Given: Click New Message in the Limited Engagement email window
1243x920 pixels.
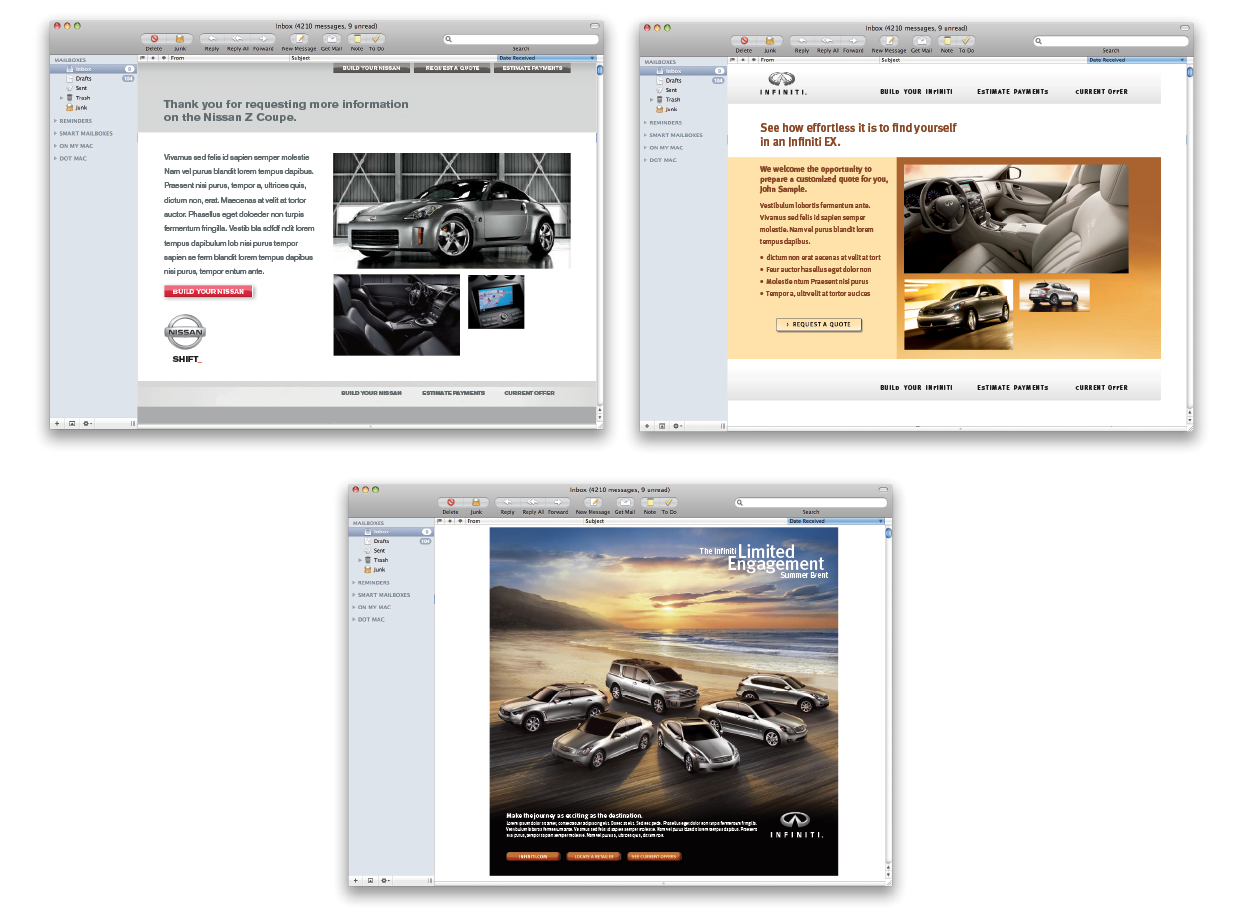Looking at the screenshot, I should pos(592,502).
